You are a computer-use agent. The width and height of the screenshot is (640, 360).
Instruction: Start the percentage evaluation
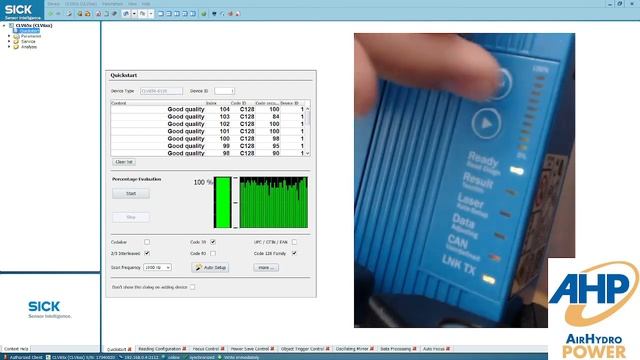(x=131, y=193)
